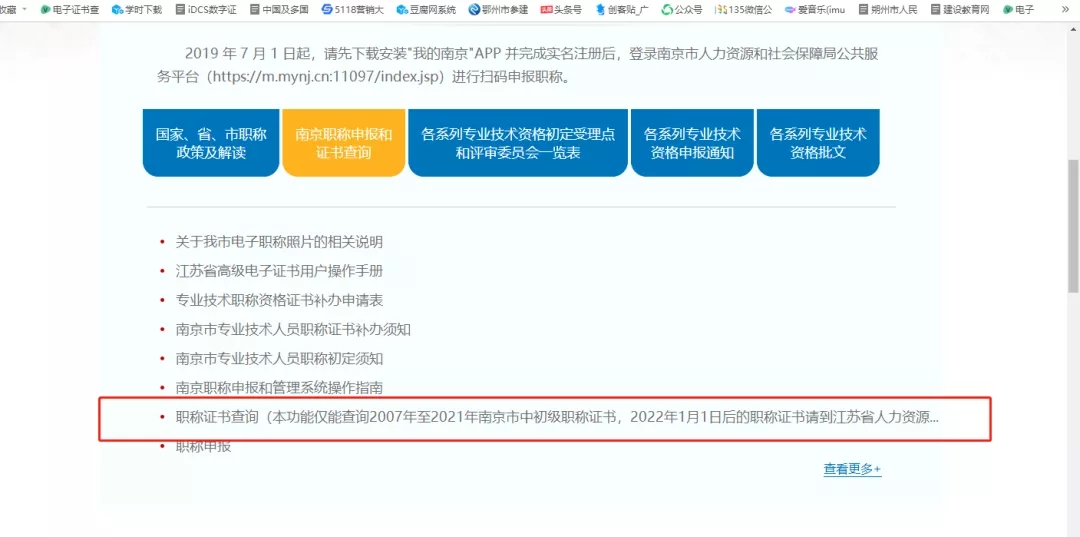The image size is (1080, 537).
Task: Open 南京市专业技术人员职称初定须知 link
Action: pos(279,358)
